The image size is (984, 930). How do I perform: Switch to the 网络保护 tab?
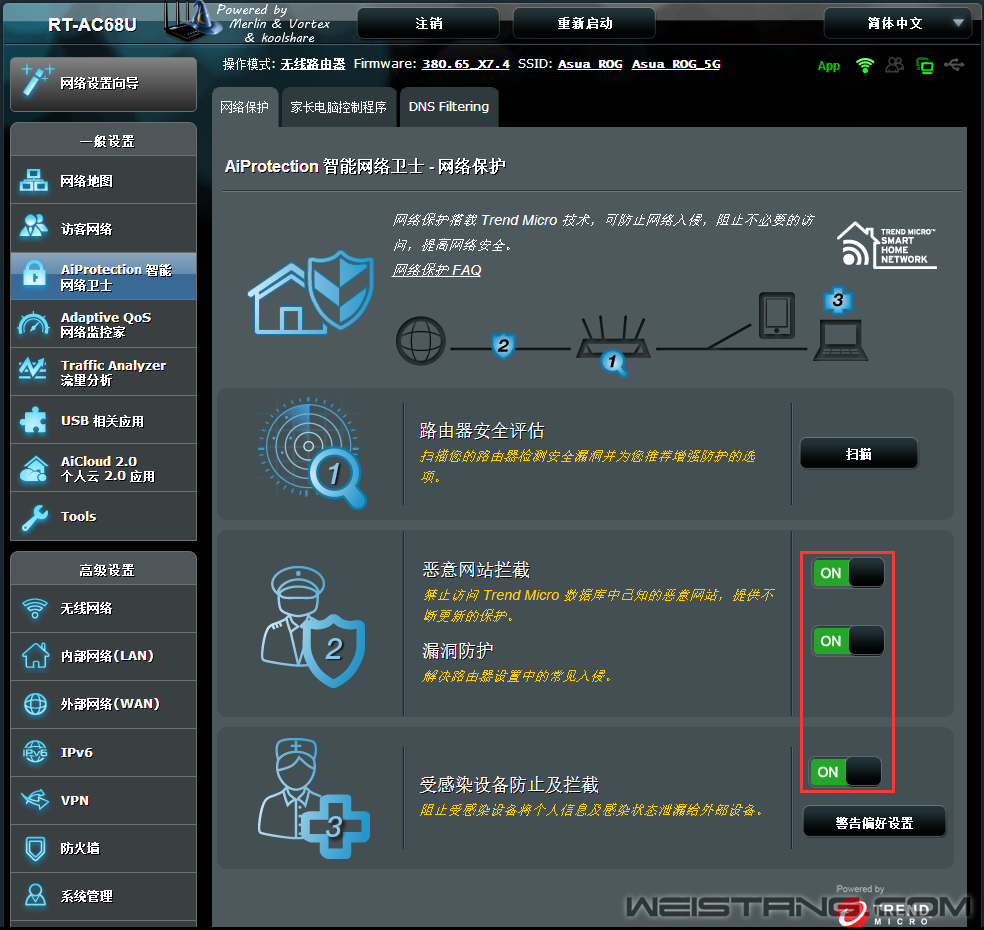pyautogui.click(x=245, y=107)
